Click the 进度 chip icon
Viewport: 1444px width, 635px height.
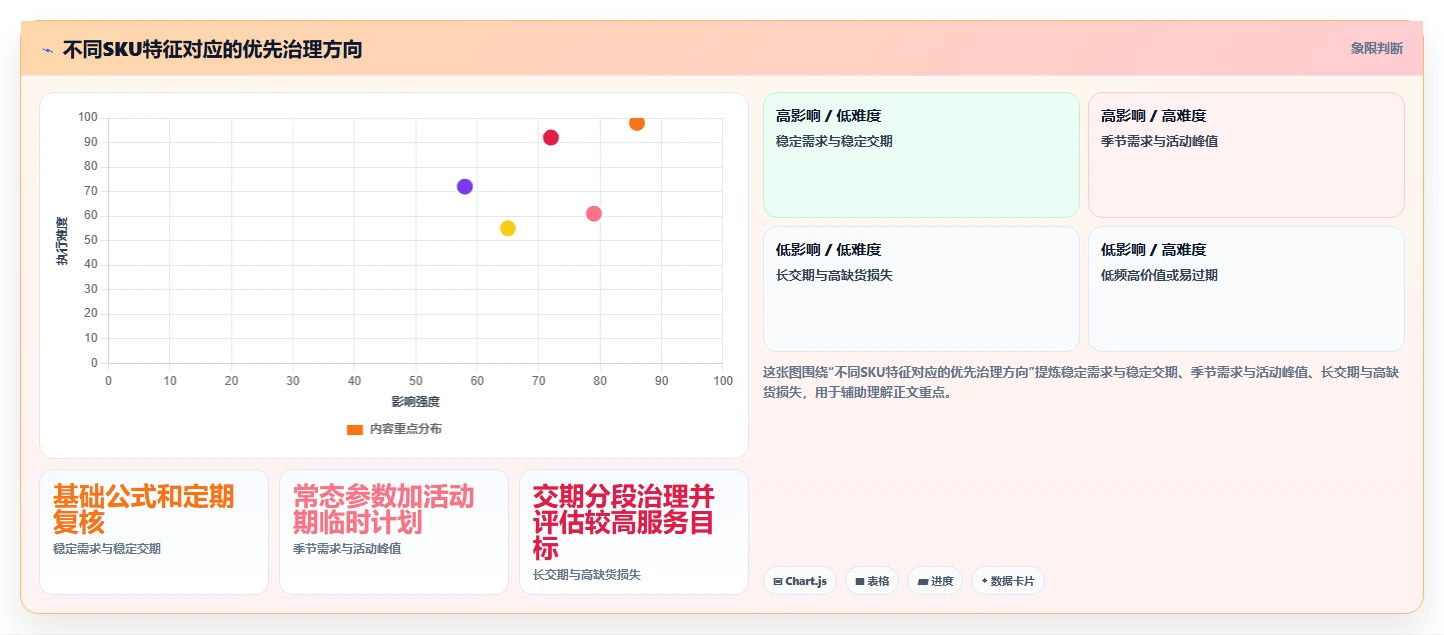pos(923,581)
